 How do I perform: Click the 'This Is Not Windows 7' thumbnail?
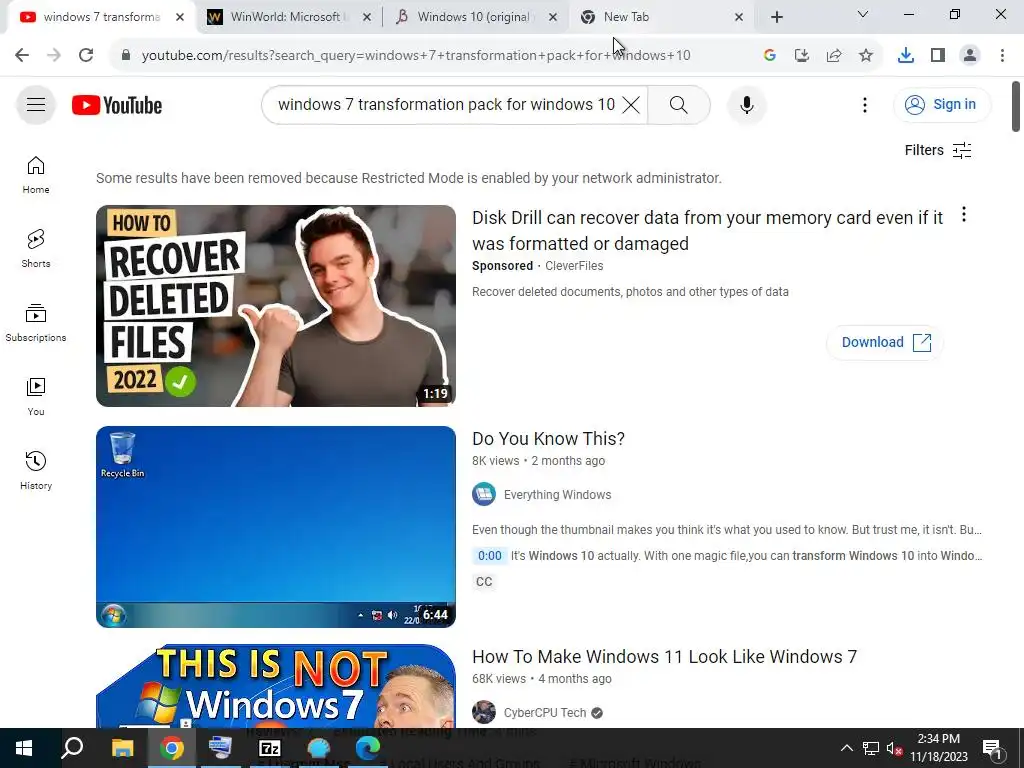(276, 686)
